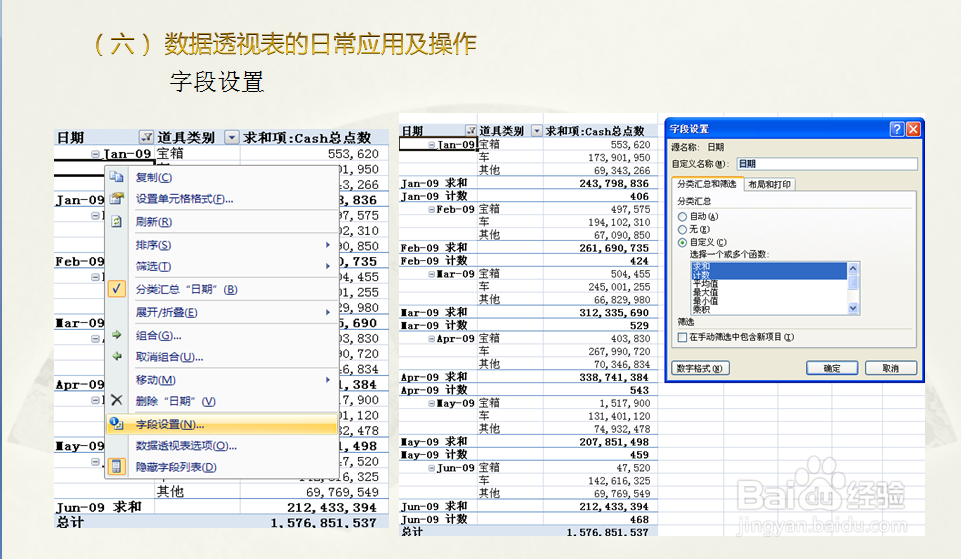Click the ungroup arrow icon beside 取消组合(U)
961x559 pixels.
(116, 356)
